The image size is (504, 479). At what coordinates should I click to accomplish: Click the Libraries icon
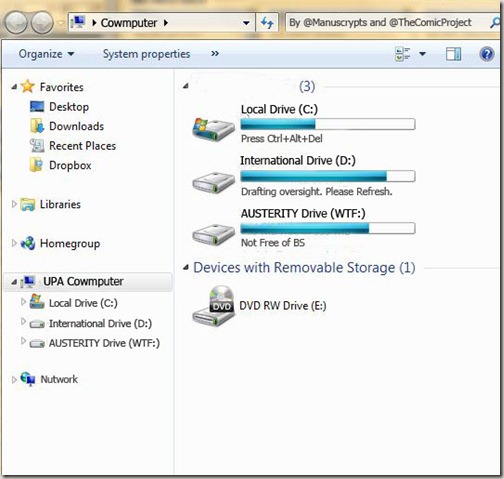28,204
